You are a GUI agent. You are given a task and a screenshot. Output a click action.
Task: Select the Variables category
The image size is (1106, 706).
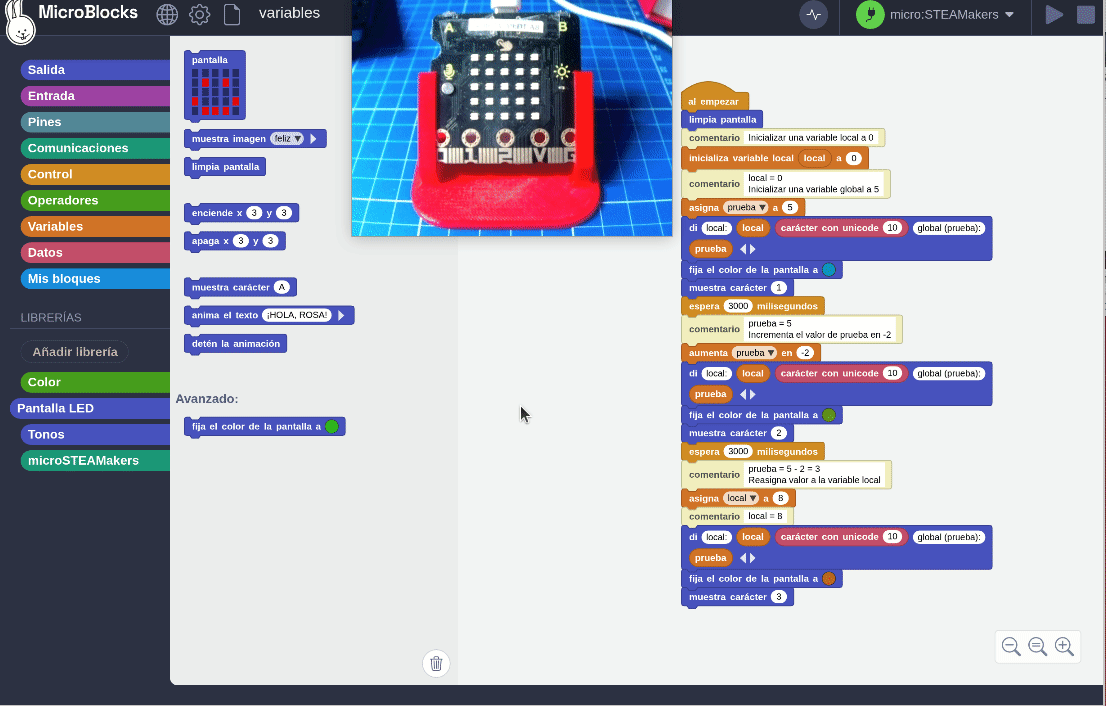(x=95, y=226)
